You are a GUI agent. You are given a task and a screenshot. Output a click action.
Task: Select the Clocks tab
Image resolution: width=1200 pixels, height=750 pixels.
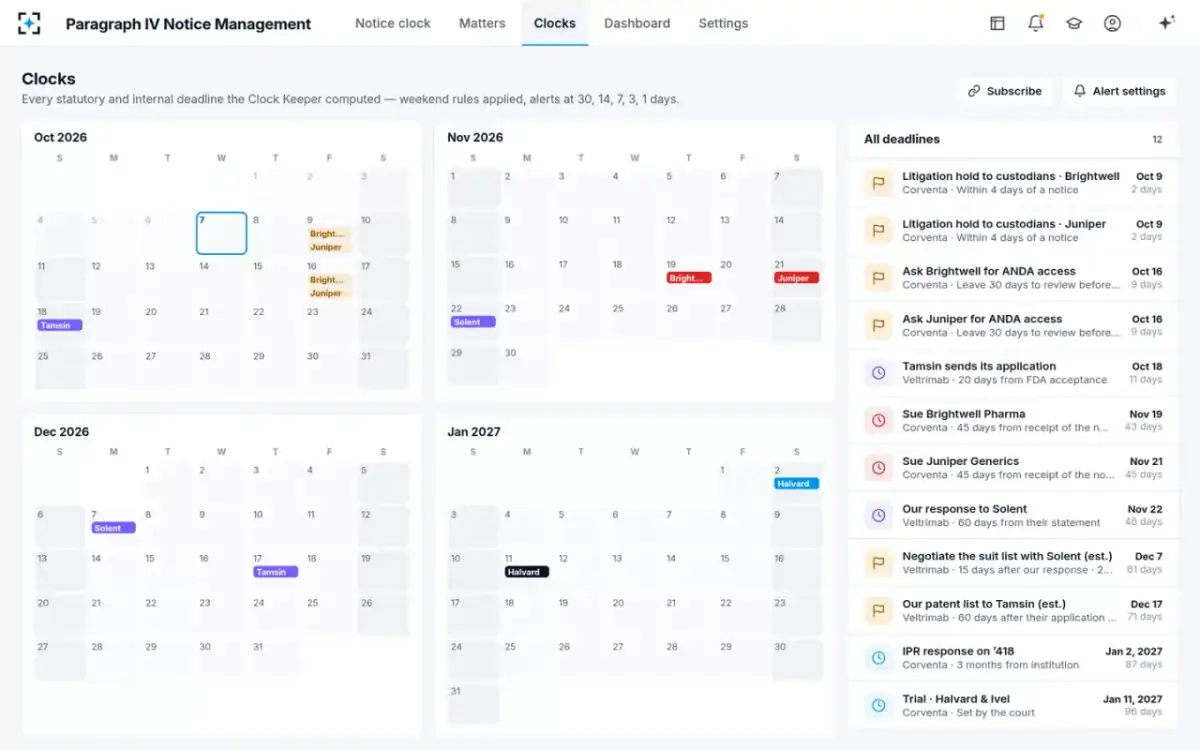point(555,23)
